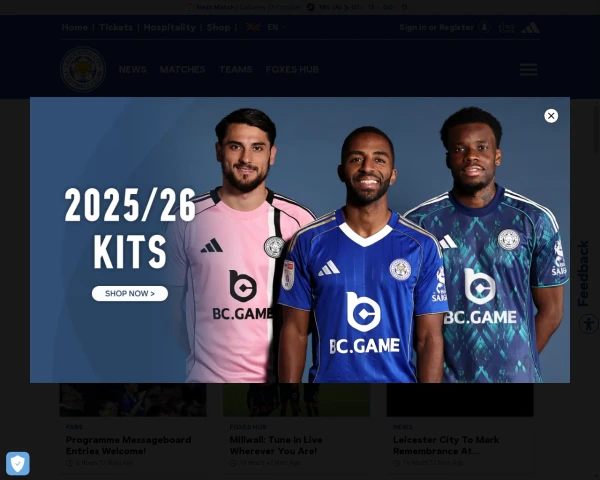The height and width of the screenshot is (480, 600).
Task: Open the accessibility options icon
Action: (x=589, y=324)
